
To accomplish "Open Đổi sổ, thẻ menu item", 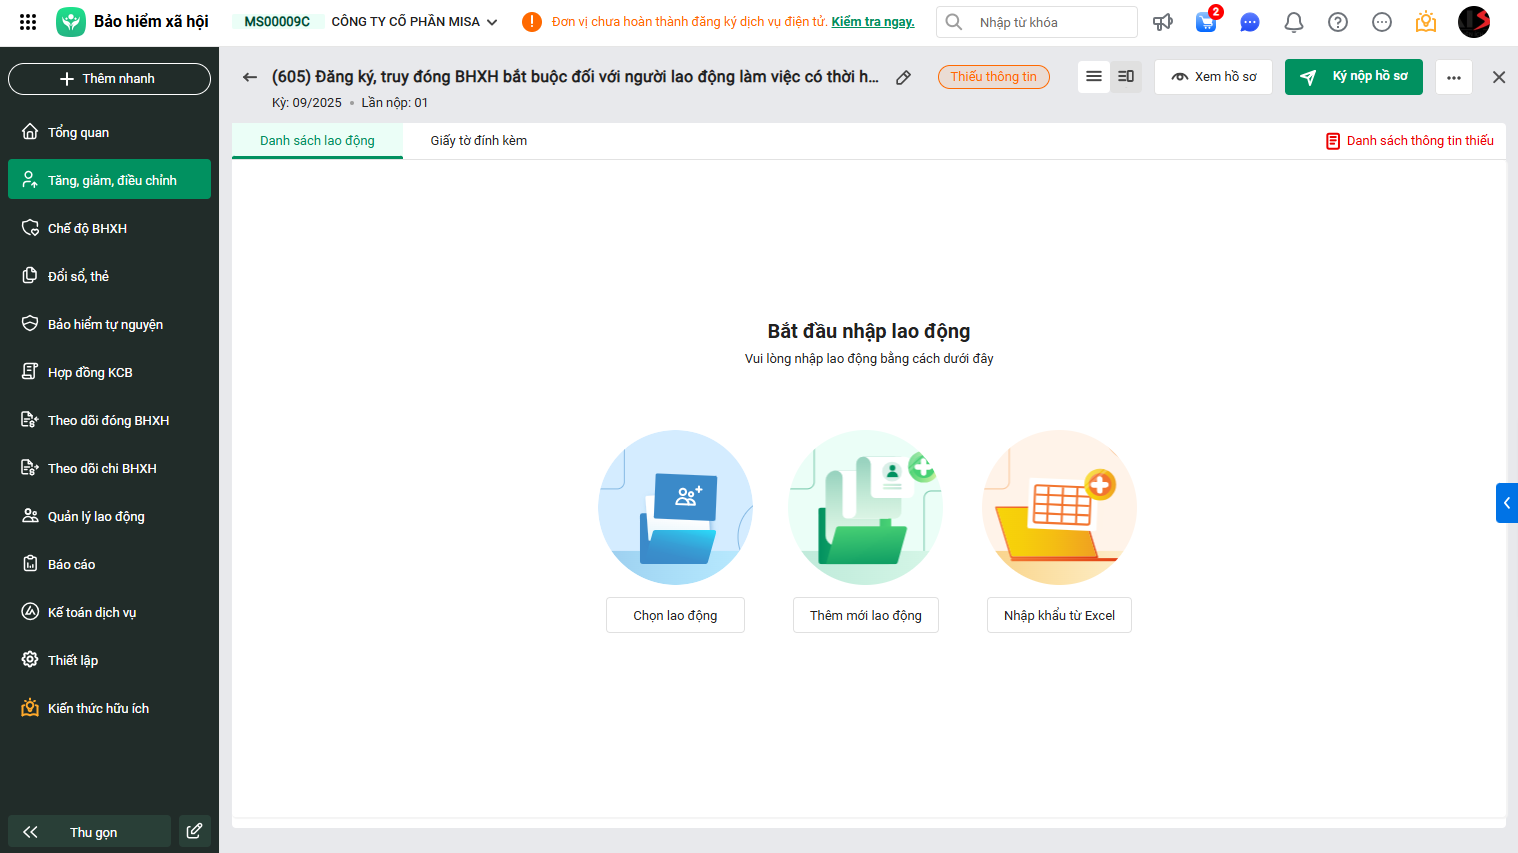I will pyautogui.click(x=109, y=276).
